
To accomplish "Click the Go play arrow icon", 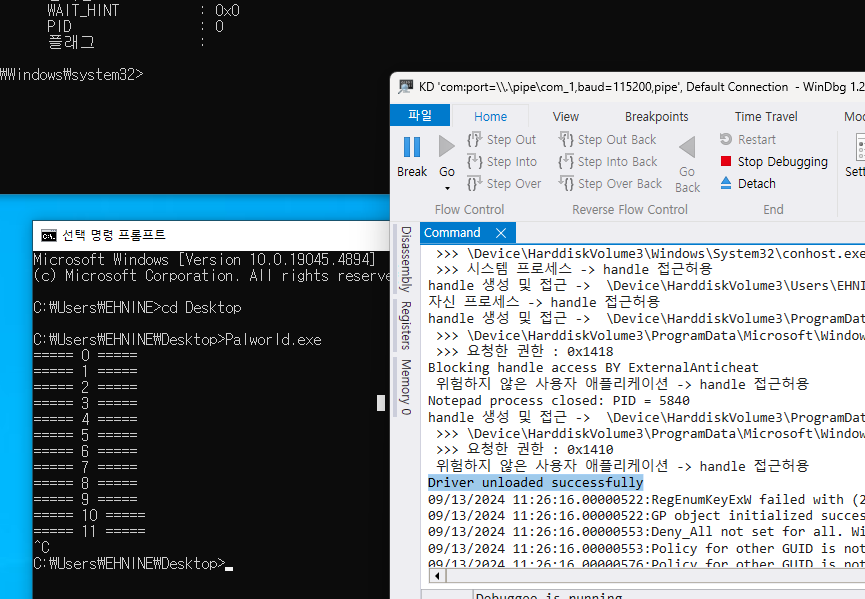I will 446,147.
